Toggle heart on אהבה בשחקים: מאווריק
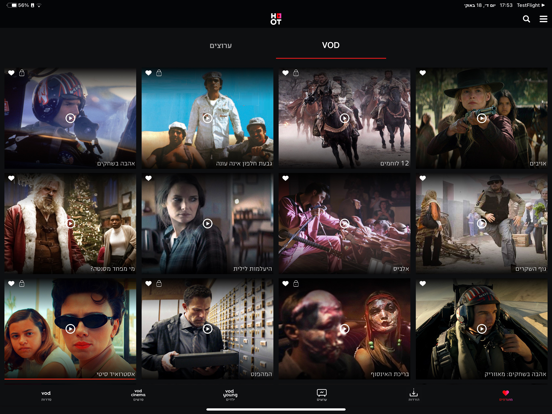Viewport: 552px width, 414px height. pos(423,283)
